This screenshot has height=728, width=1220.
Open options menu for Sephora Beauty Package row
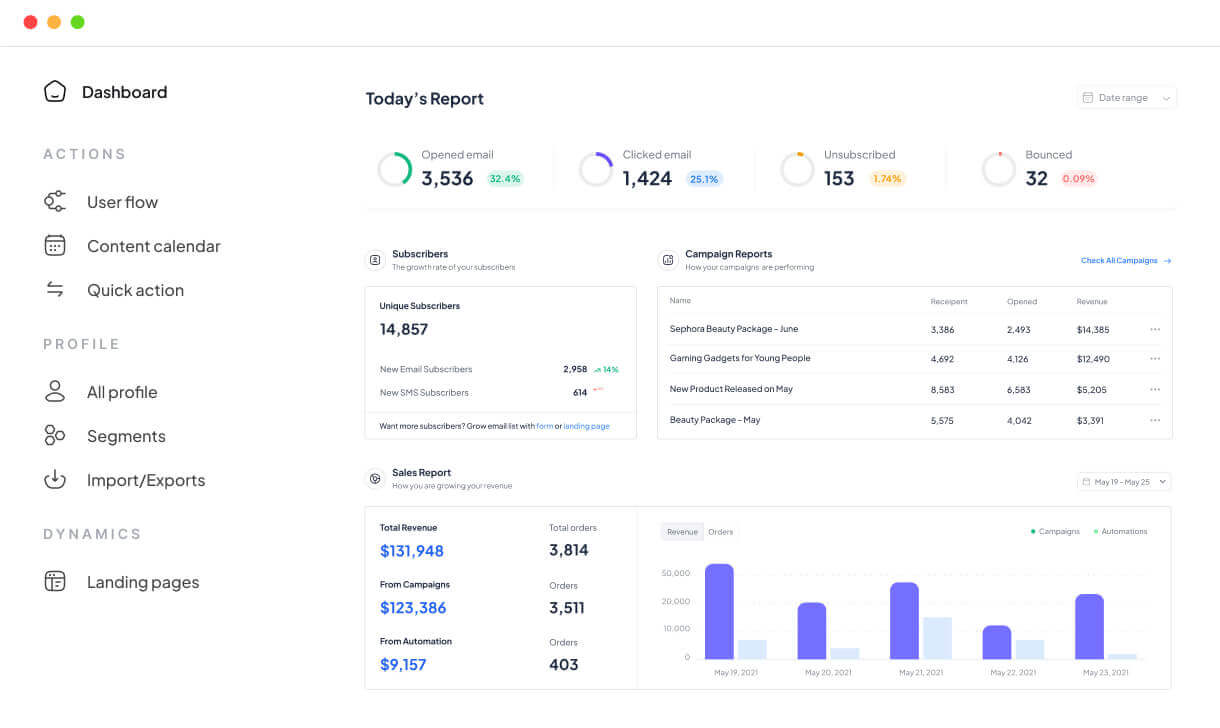pyautogui.click(x=1155, y=329)
